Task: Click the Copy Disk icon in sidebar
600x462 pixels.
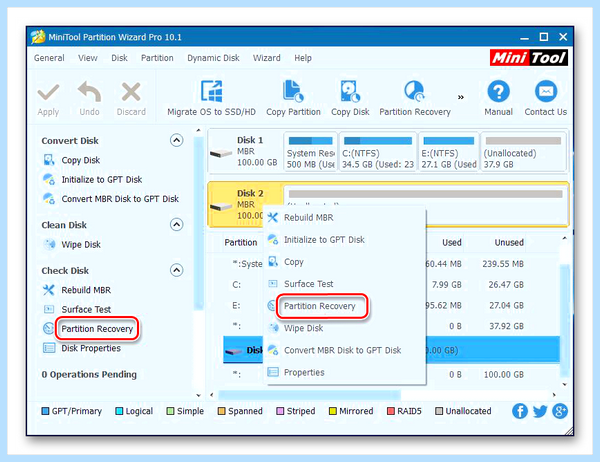Action: (x=49, y=160)
